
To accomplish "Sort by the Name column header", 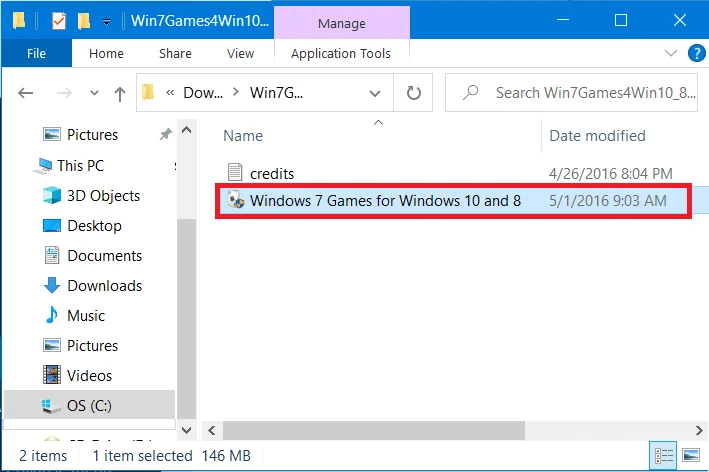I will coord(243,136).
